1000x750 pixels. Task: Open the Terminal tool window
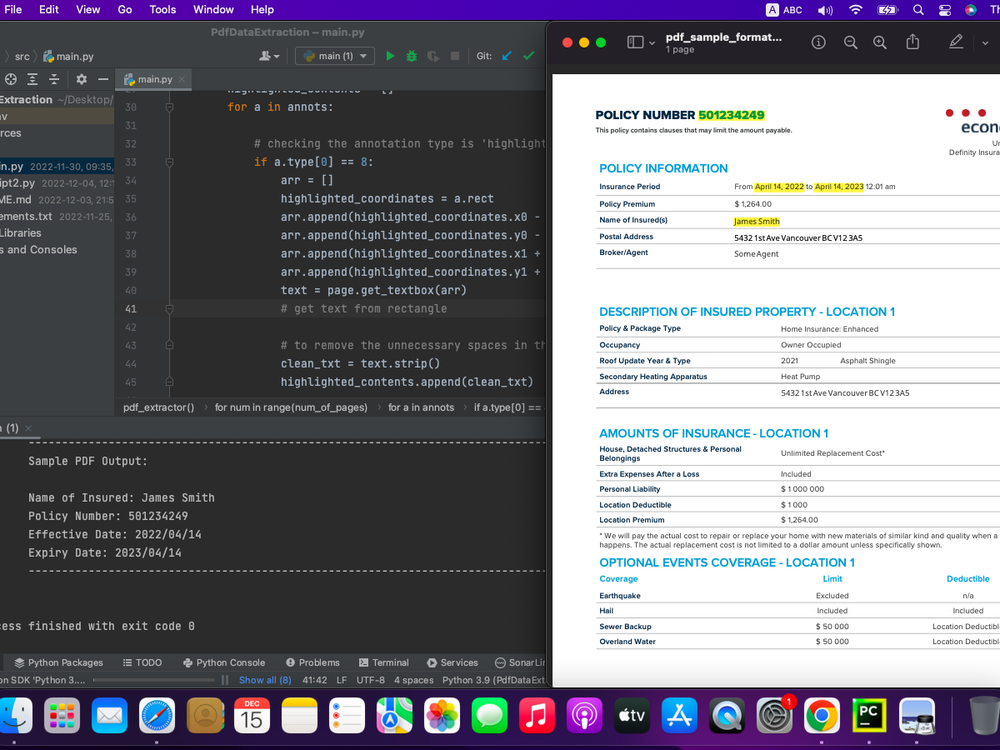point(384,662)
